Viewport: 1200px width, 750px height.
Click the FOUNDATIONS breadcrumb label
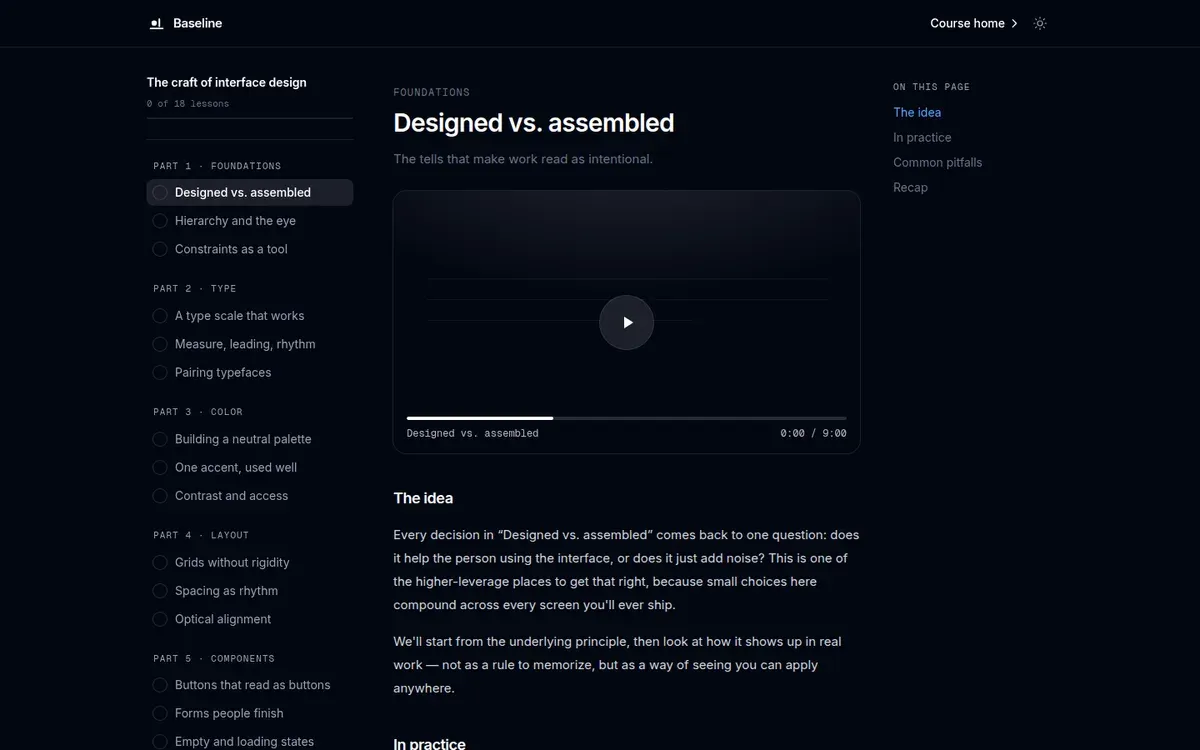(x=431, y=92)
